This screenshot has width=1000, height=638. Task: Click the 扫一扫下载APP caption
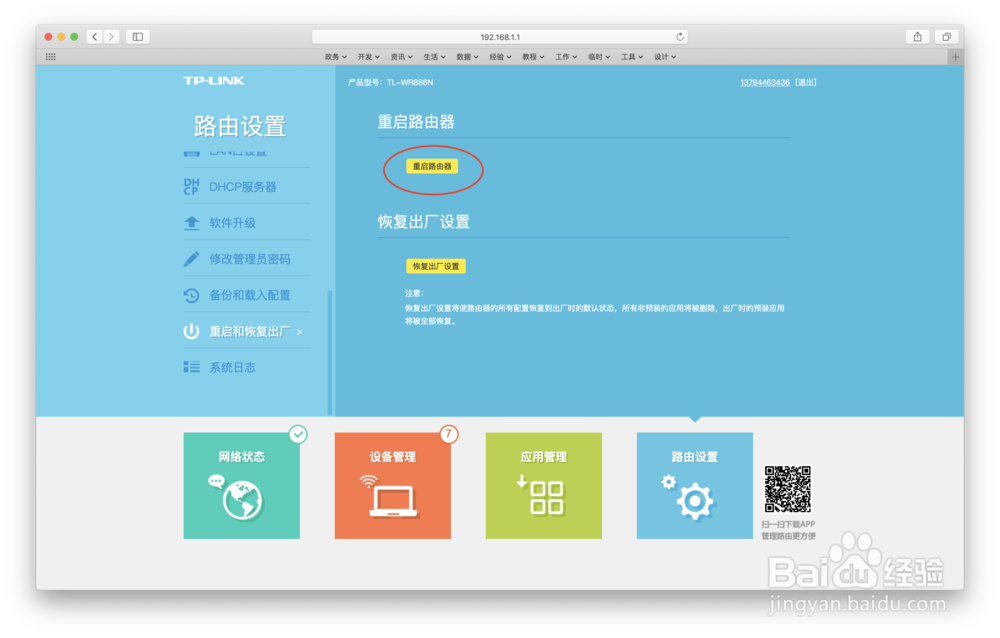point(788,524)
